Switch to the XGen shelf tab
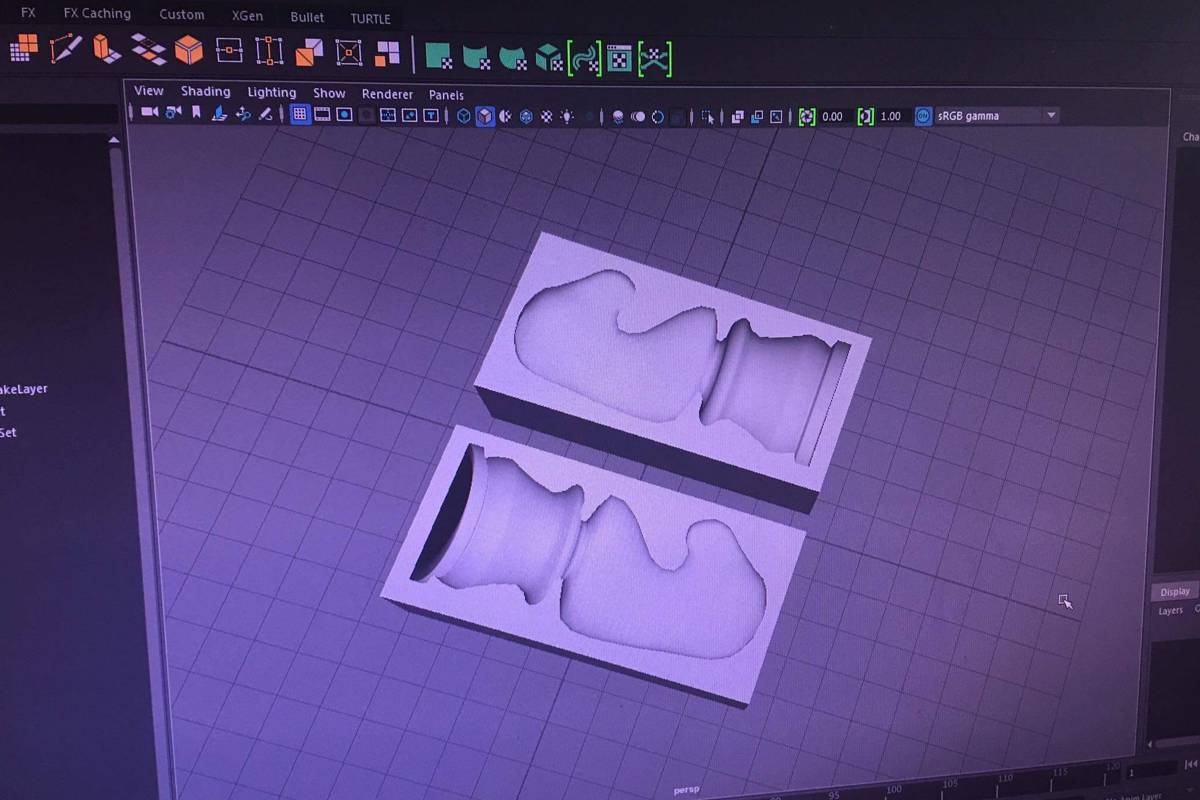The width and height of the screenshot is (1200, 800). 247,16
